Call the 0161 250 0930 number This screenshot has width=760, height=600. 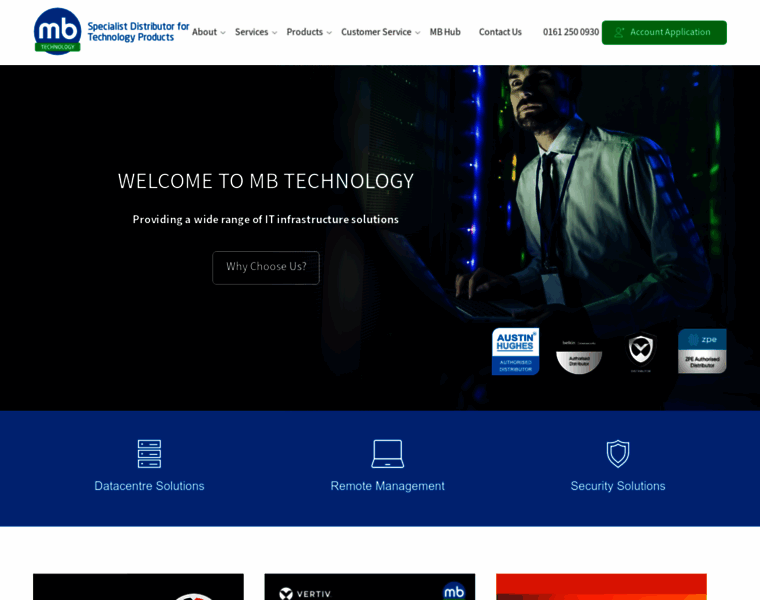coord(571,32)
